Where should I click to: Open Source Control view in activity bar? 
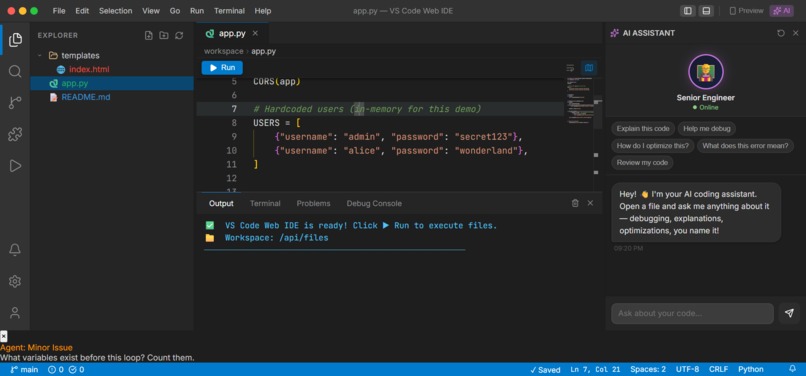[15, 102]
